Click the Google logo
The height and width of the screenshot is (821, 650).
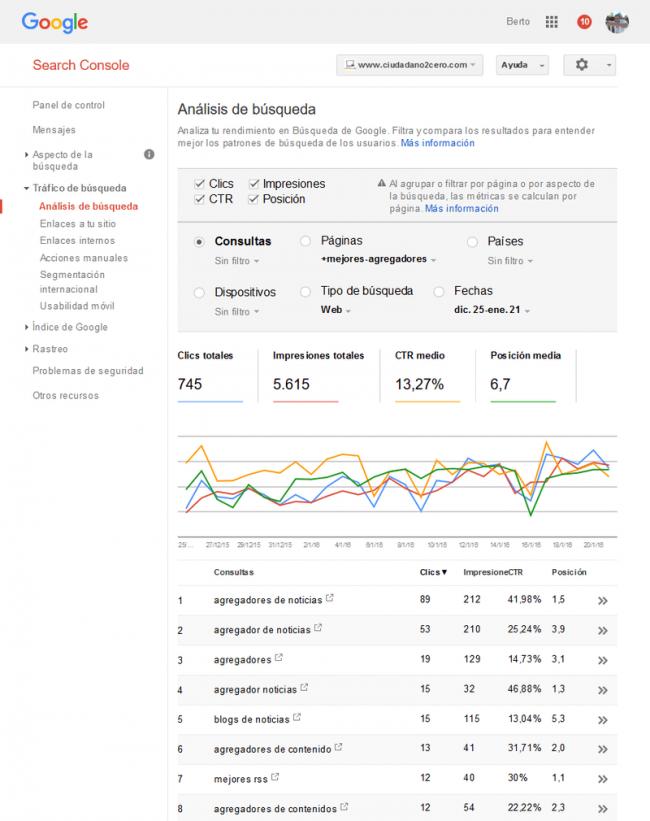click(x=55, y=23)
